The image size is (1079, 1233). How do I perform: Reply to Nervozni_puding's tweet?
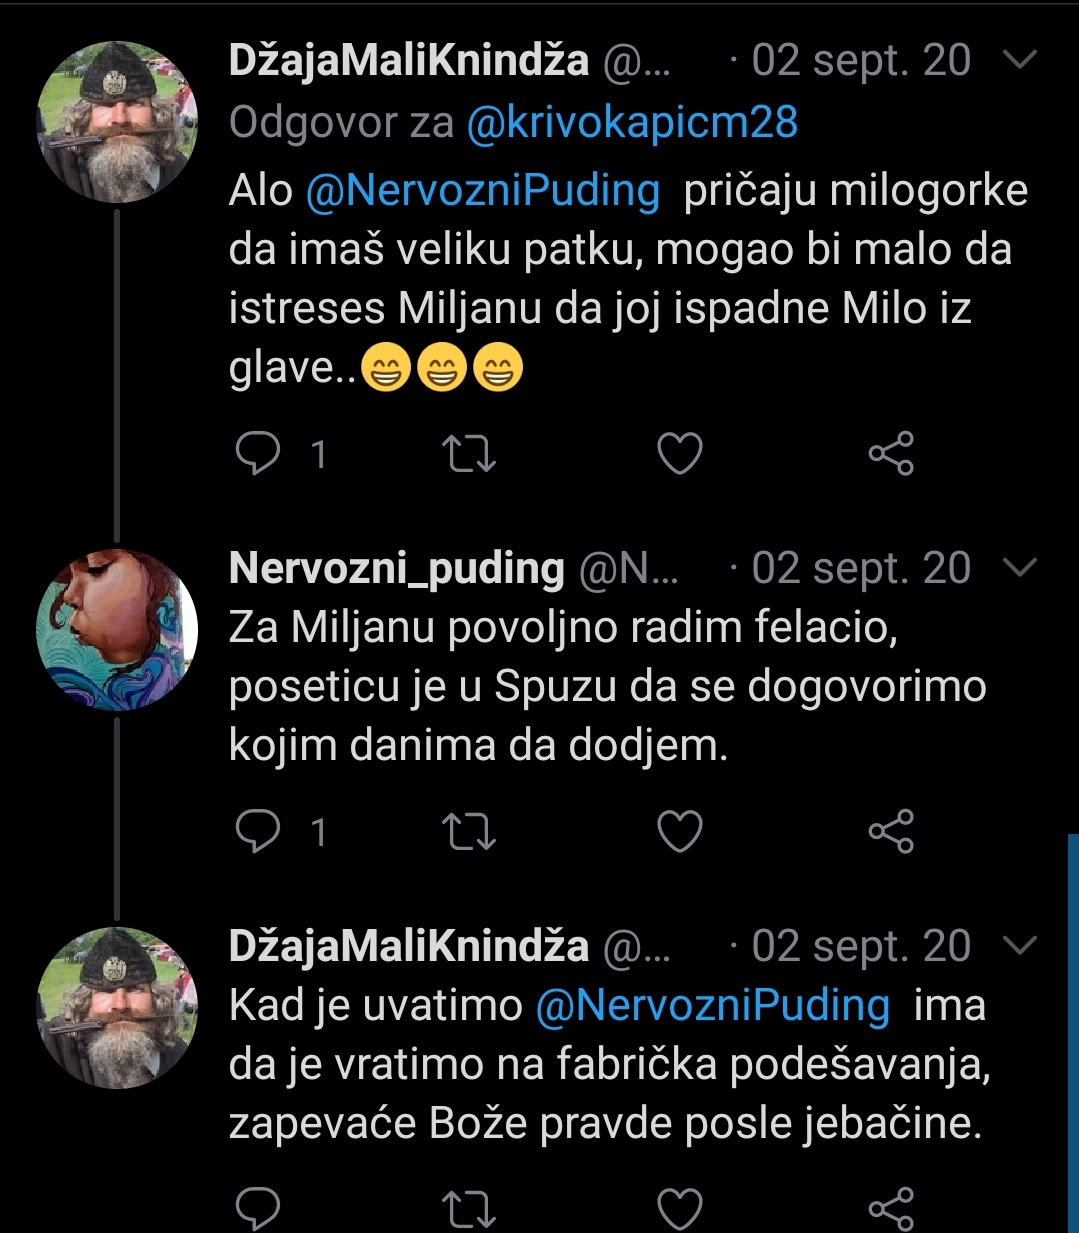click(258, 832)
